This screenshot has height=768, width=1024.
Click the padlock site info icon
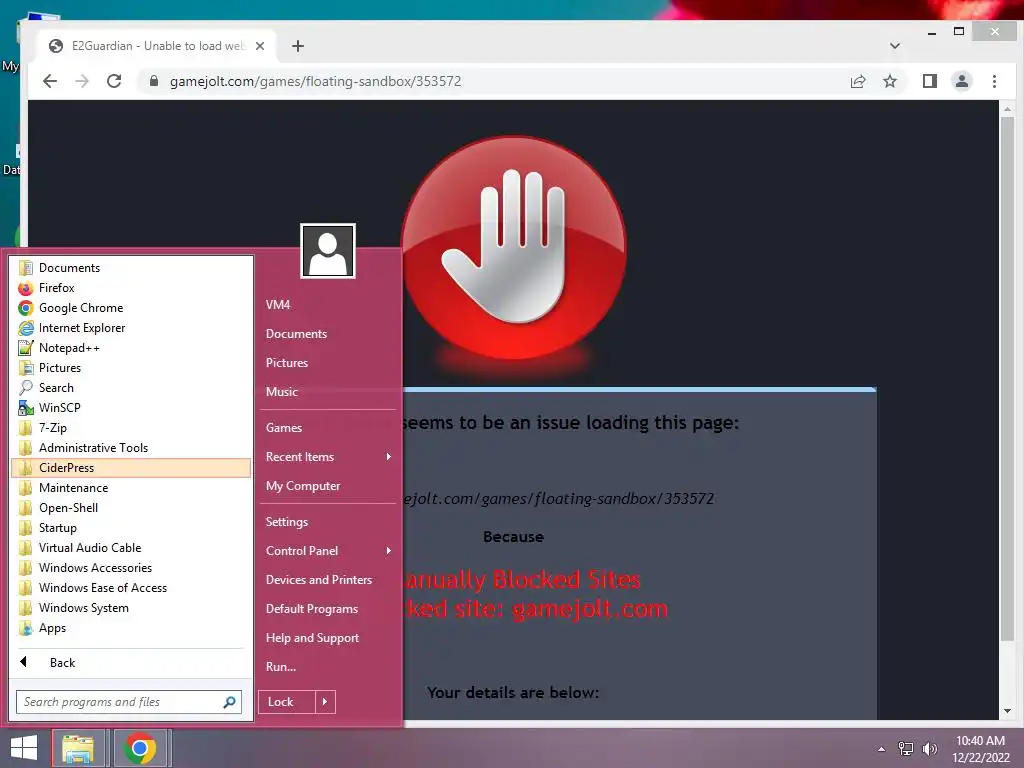[x=154, y=81]
